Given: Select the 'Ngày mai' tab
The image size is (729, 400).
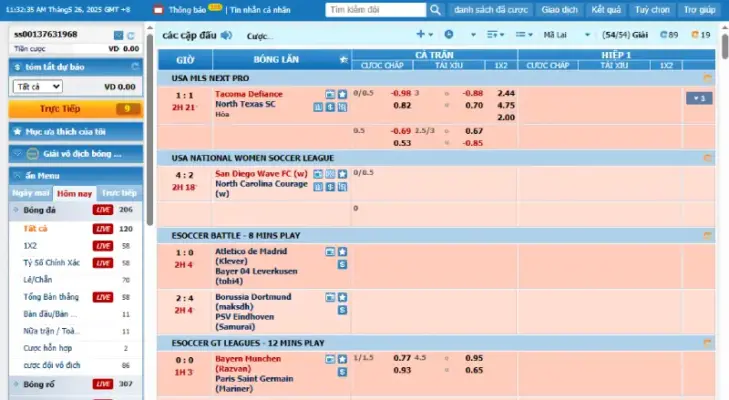Looking at the screenshot, I should click(30, 193).
